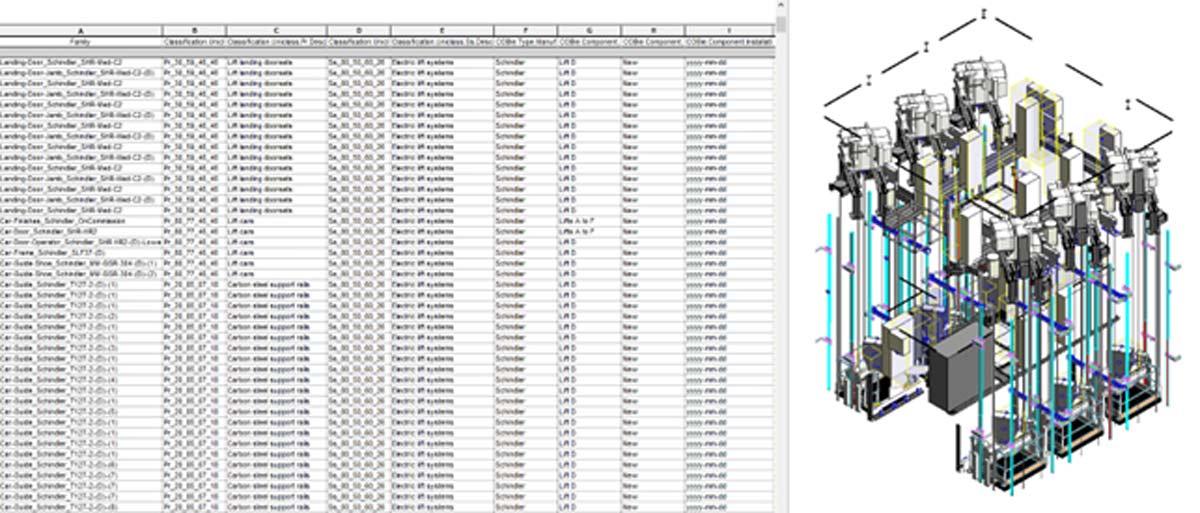Select the Car-Door_Schindler_SHR-H82 family cell
This screenshot has height=513, width=1200.
(x=80, y=231)
